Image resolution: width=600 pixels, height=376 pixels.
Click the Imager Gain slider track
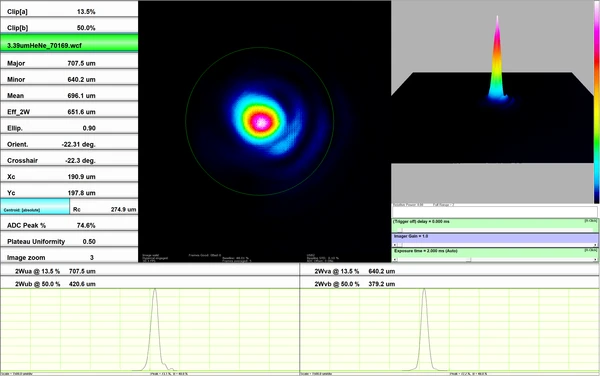[x=495, y=244]
